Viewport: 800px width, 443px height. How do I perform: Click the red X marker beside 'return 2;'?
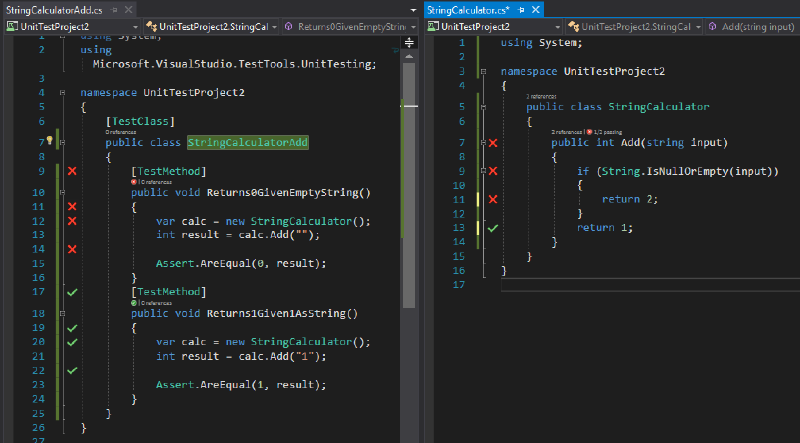point(492,200)
